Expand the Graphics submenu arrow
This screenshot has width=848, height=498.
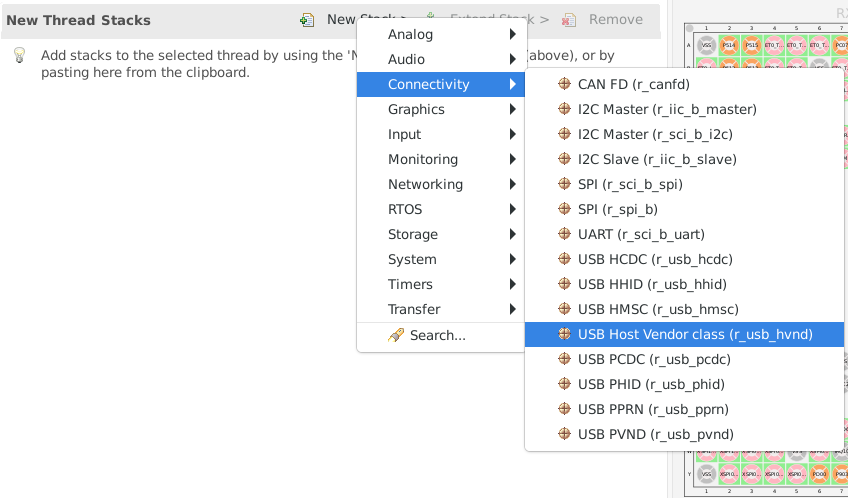(x=513, y=109)
